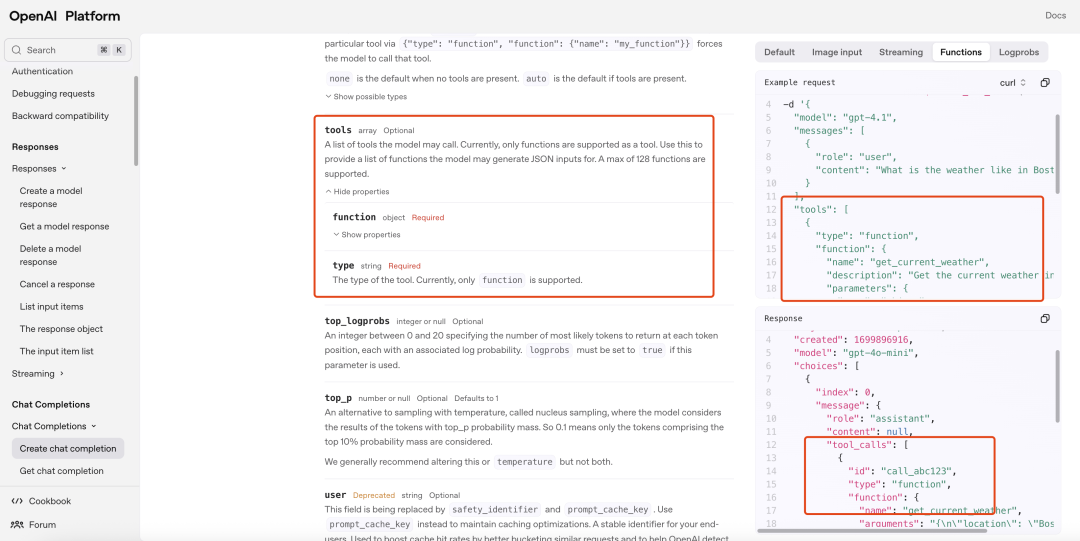Copy the response code block

coord(1045,318)
